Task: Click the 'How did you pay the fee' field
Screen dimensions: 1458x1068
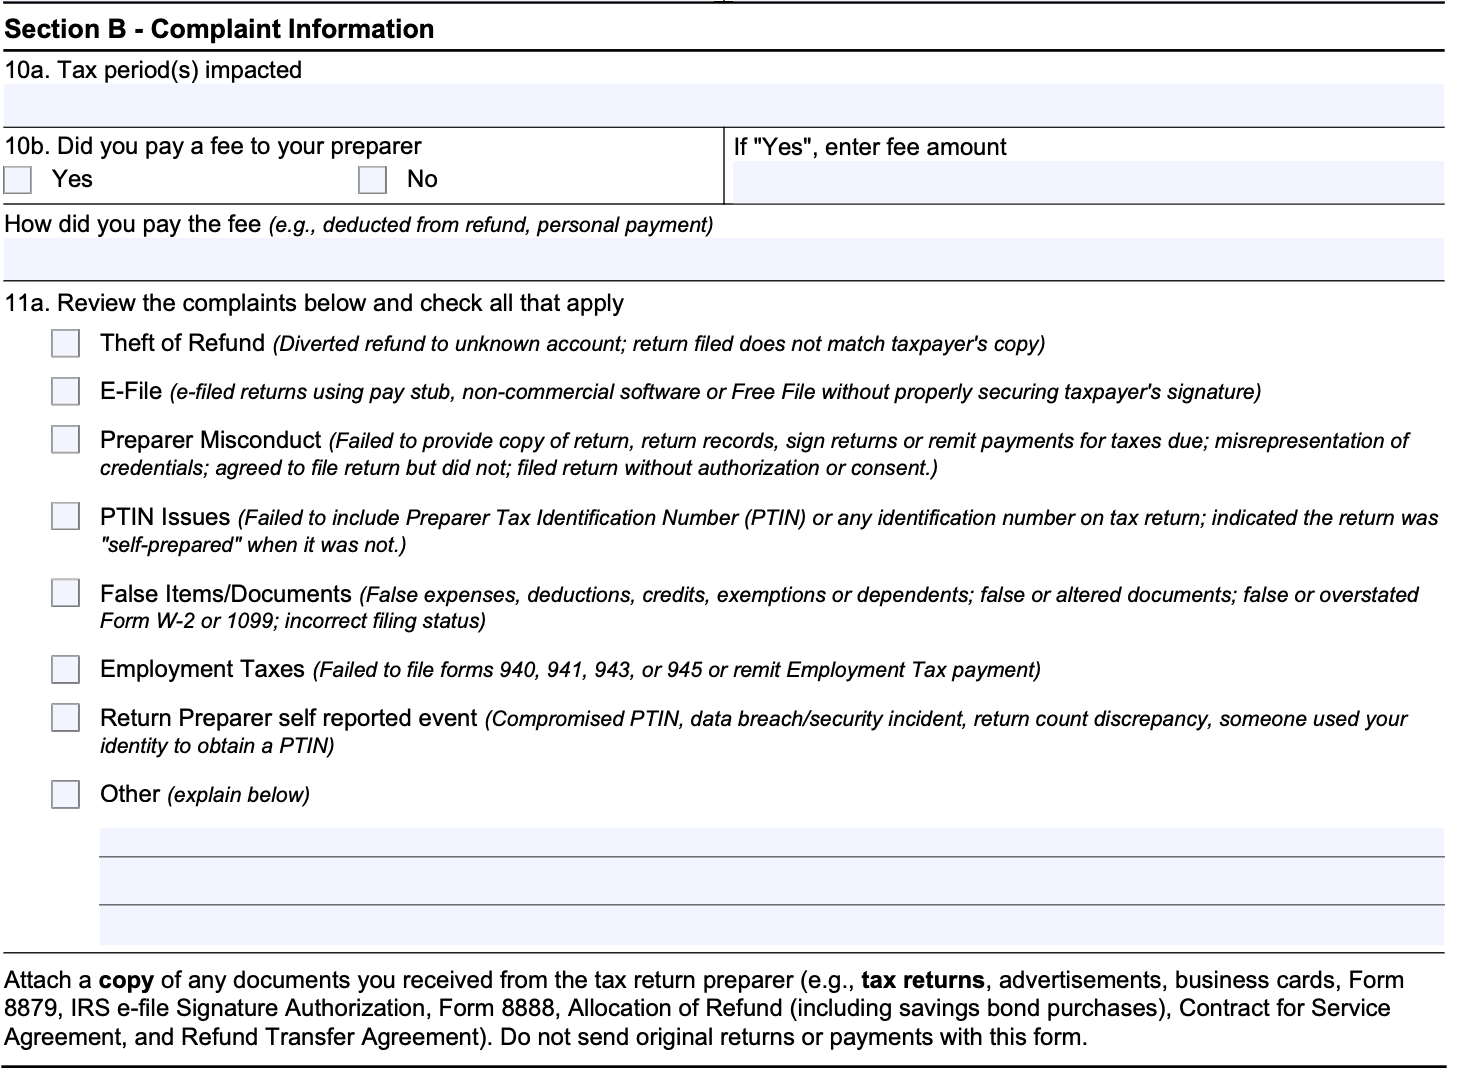Action: pyautogui.click(x=723, y=259)
